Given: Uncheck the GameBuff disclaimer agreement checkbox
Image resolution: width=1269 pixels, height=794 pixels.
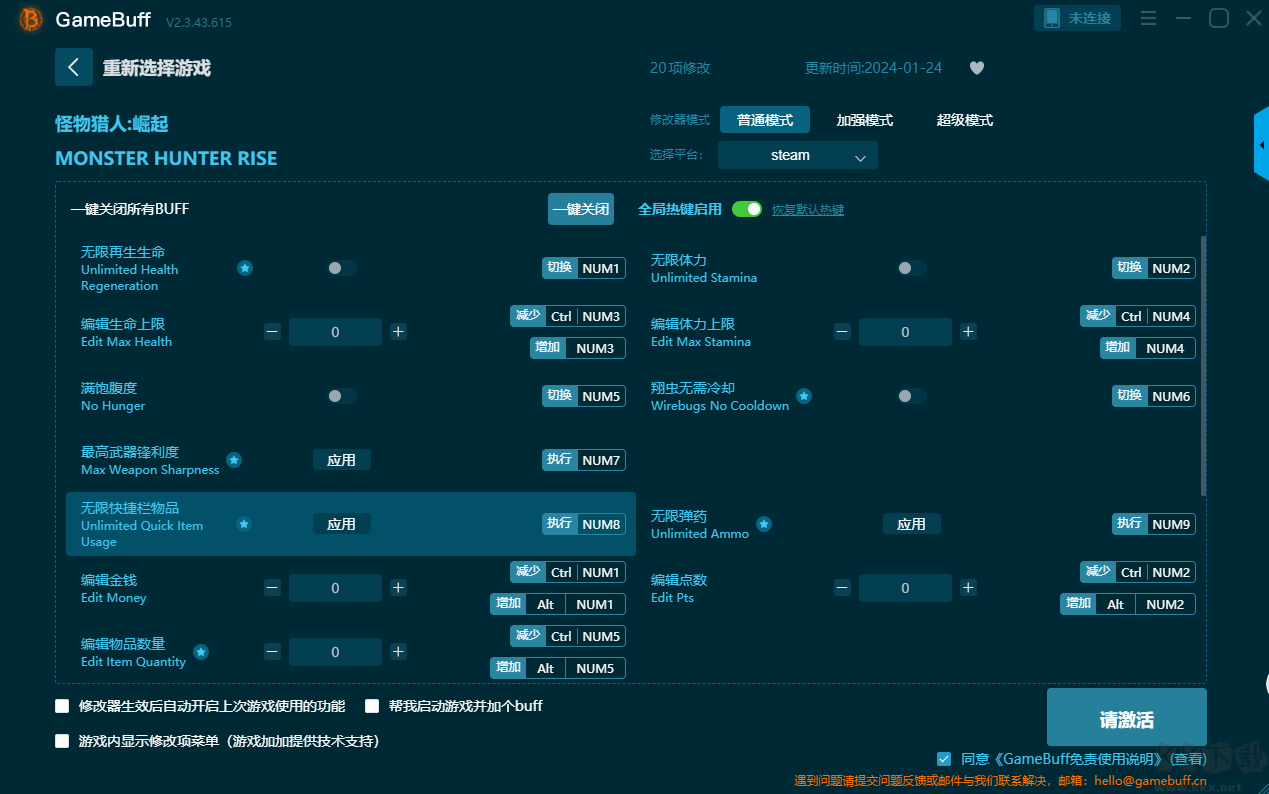Looking at the screenshot, I should click(x=944, y=759).
